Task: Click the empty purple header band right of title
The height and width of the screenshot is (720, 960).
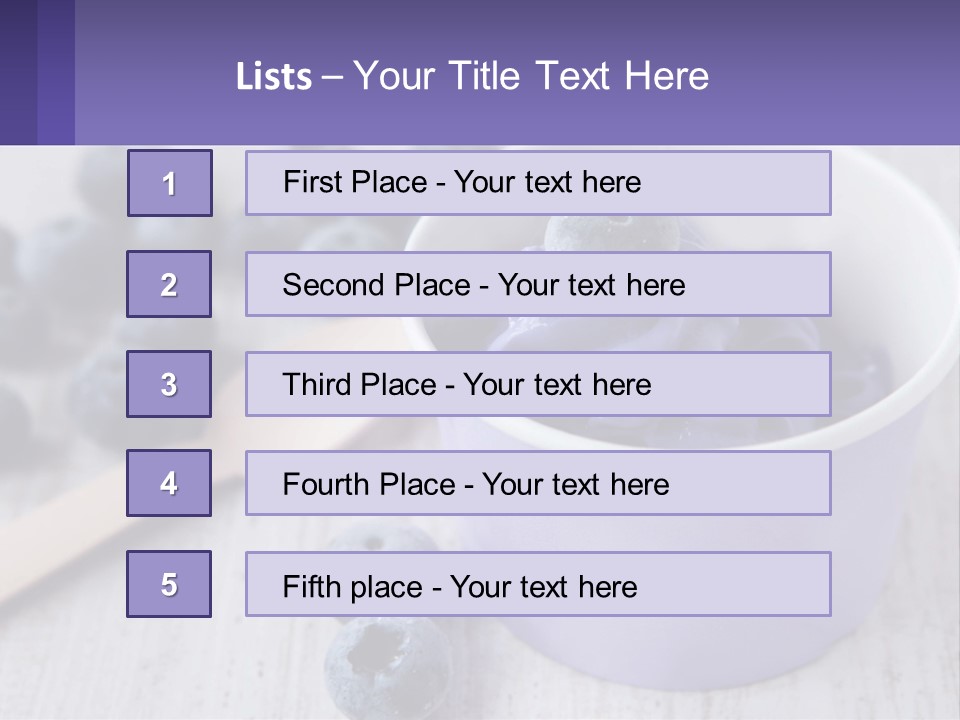Action: click(x=840, y=76)
